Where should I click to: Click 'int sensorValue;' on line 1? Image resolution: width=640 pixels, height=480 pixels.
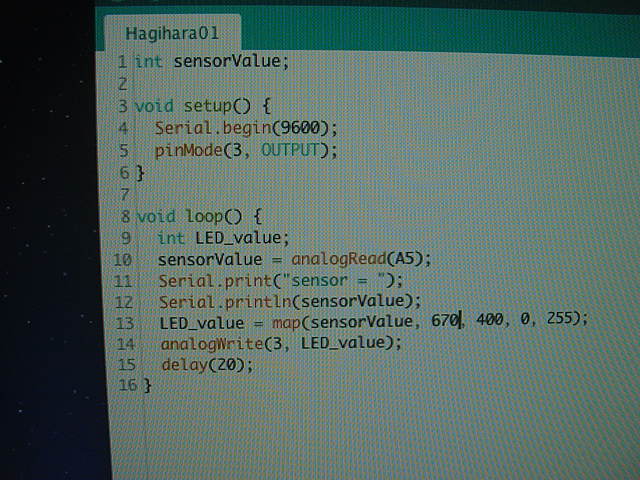[211, 62]
